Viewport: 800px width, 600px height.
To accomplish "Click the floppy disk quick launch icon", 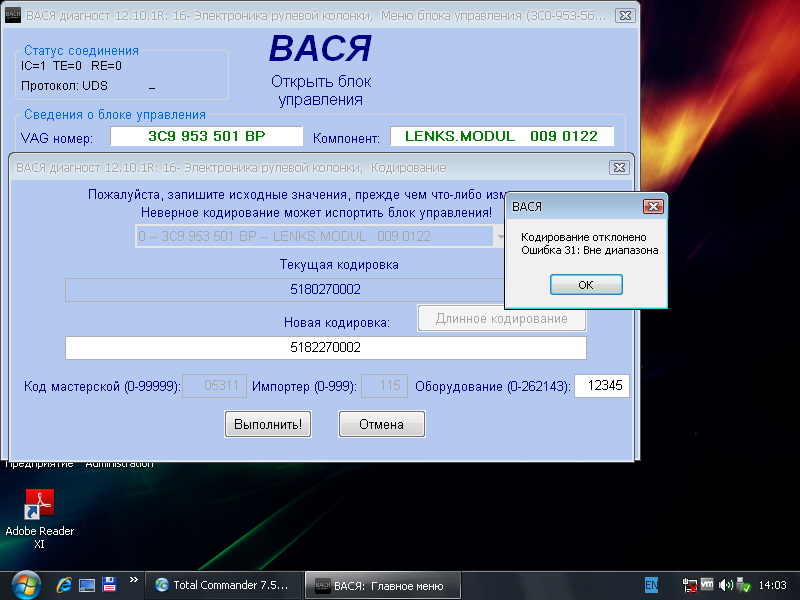I will click(x=109, y=584).
